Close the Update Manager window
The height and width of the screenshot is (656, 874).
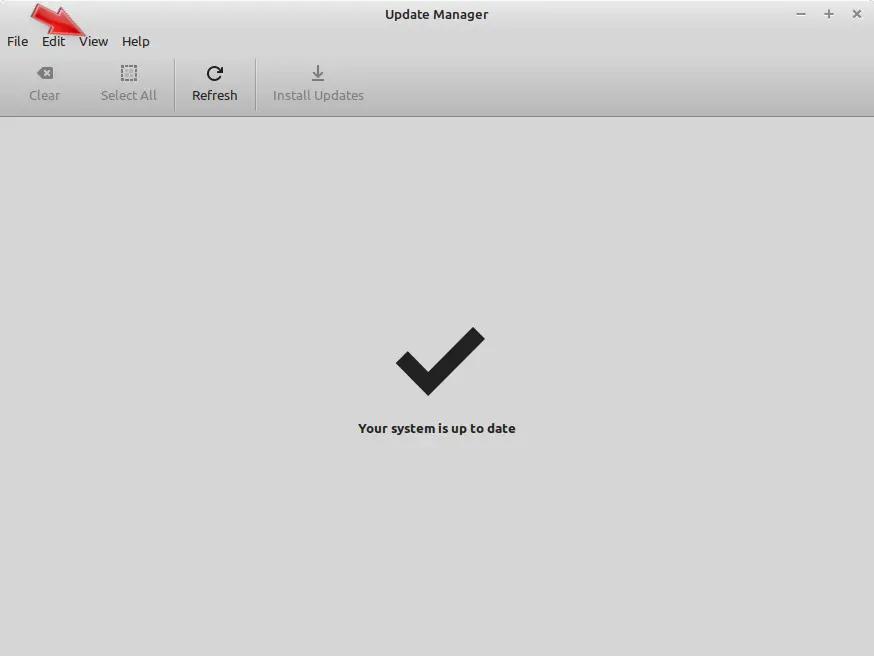pos(857,14)
